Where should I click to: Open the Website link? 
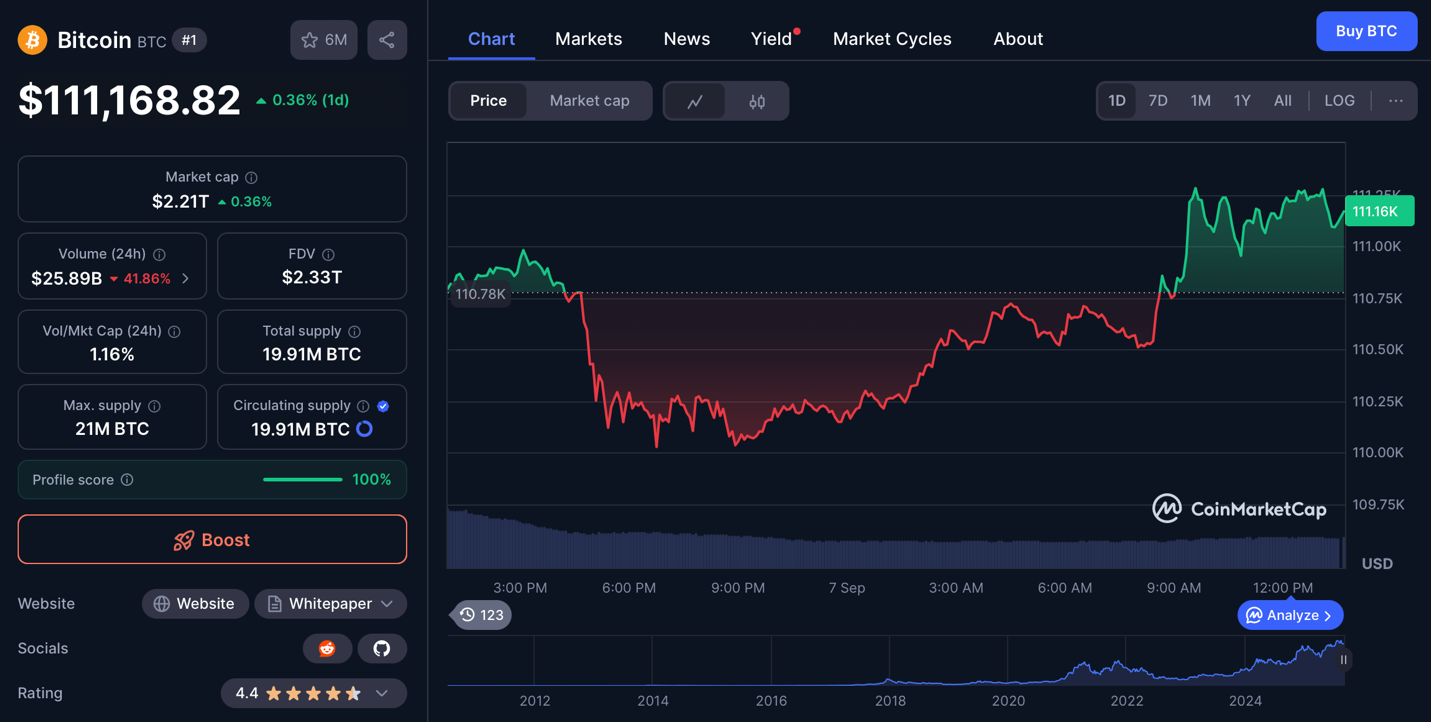click(x=195, y=604)
